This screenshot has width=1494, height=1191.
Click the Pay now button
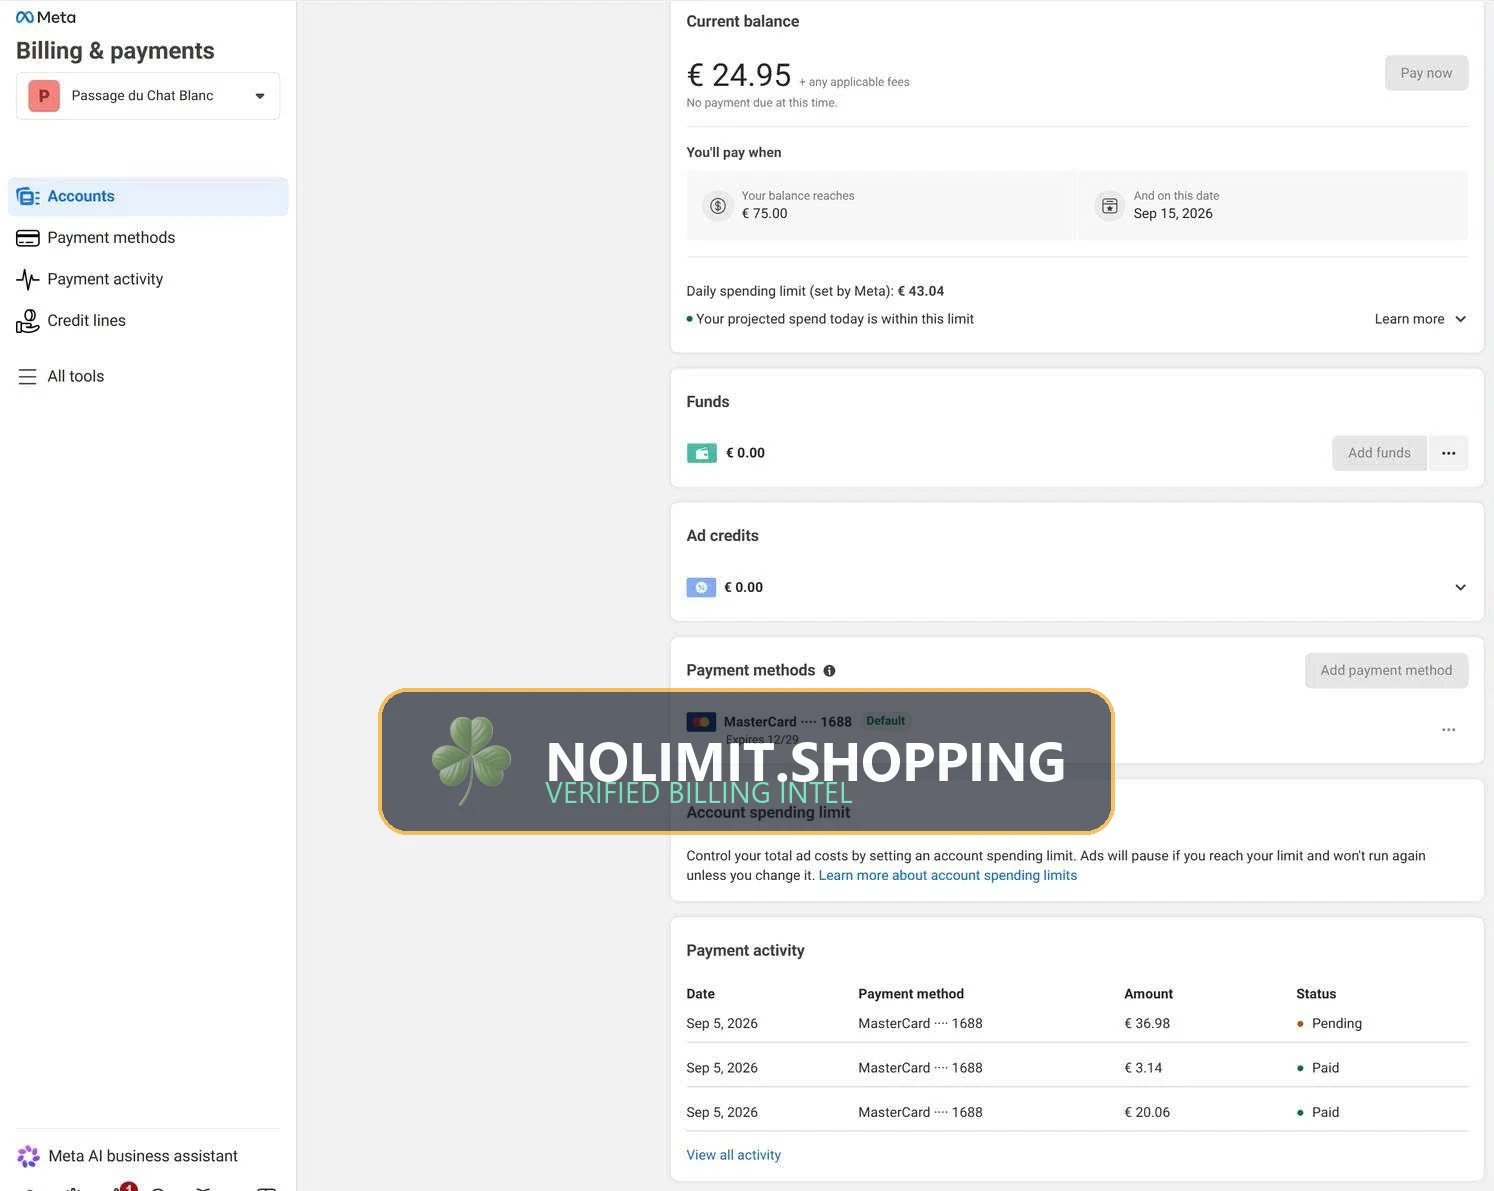[1426, 73]
